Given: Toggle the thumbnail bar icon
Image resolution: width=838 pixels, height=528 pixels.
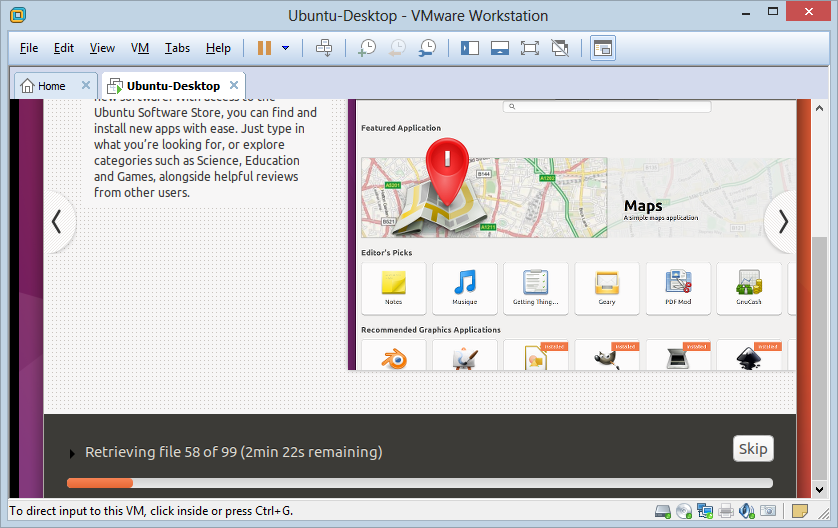Looking at the screenshot, I should pyautogui.click(x=500, y=48).
